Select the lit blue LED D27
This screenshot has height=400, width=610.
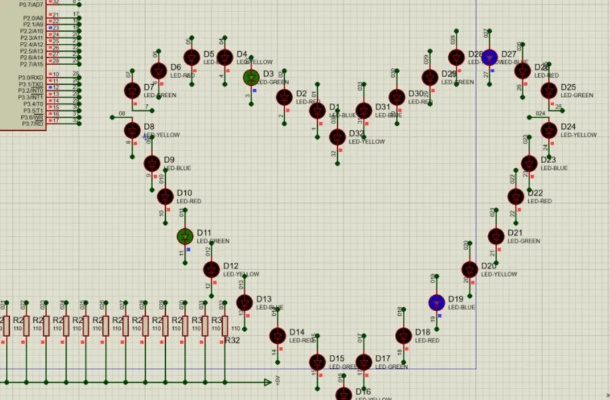tap(489, 57)
